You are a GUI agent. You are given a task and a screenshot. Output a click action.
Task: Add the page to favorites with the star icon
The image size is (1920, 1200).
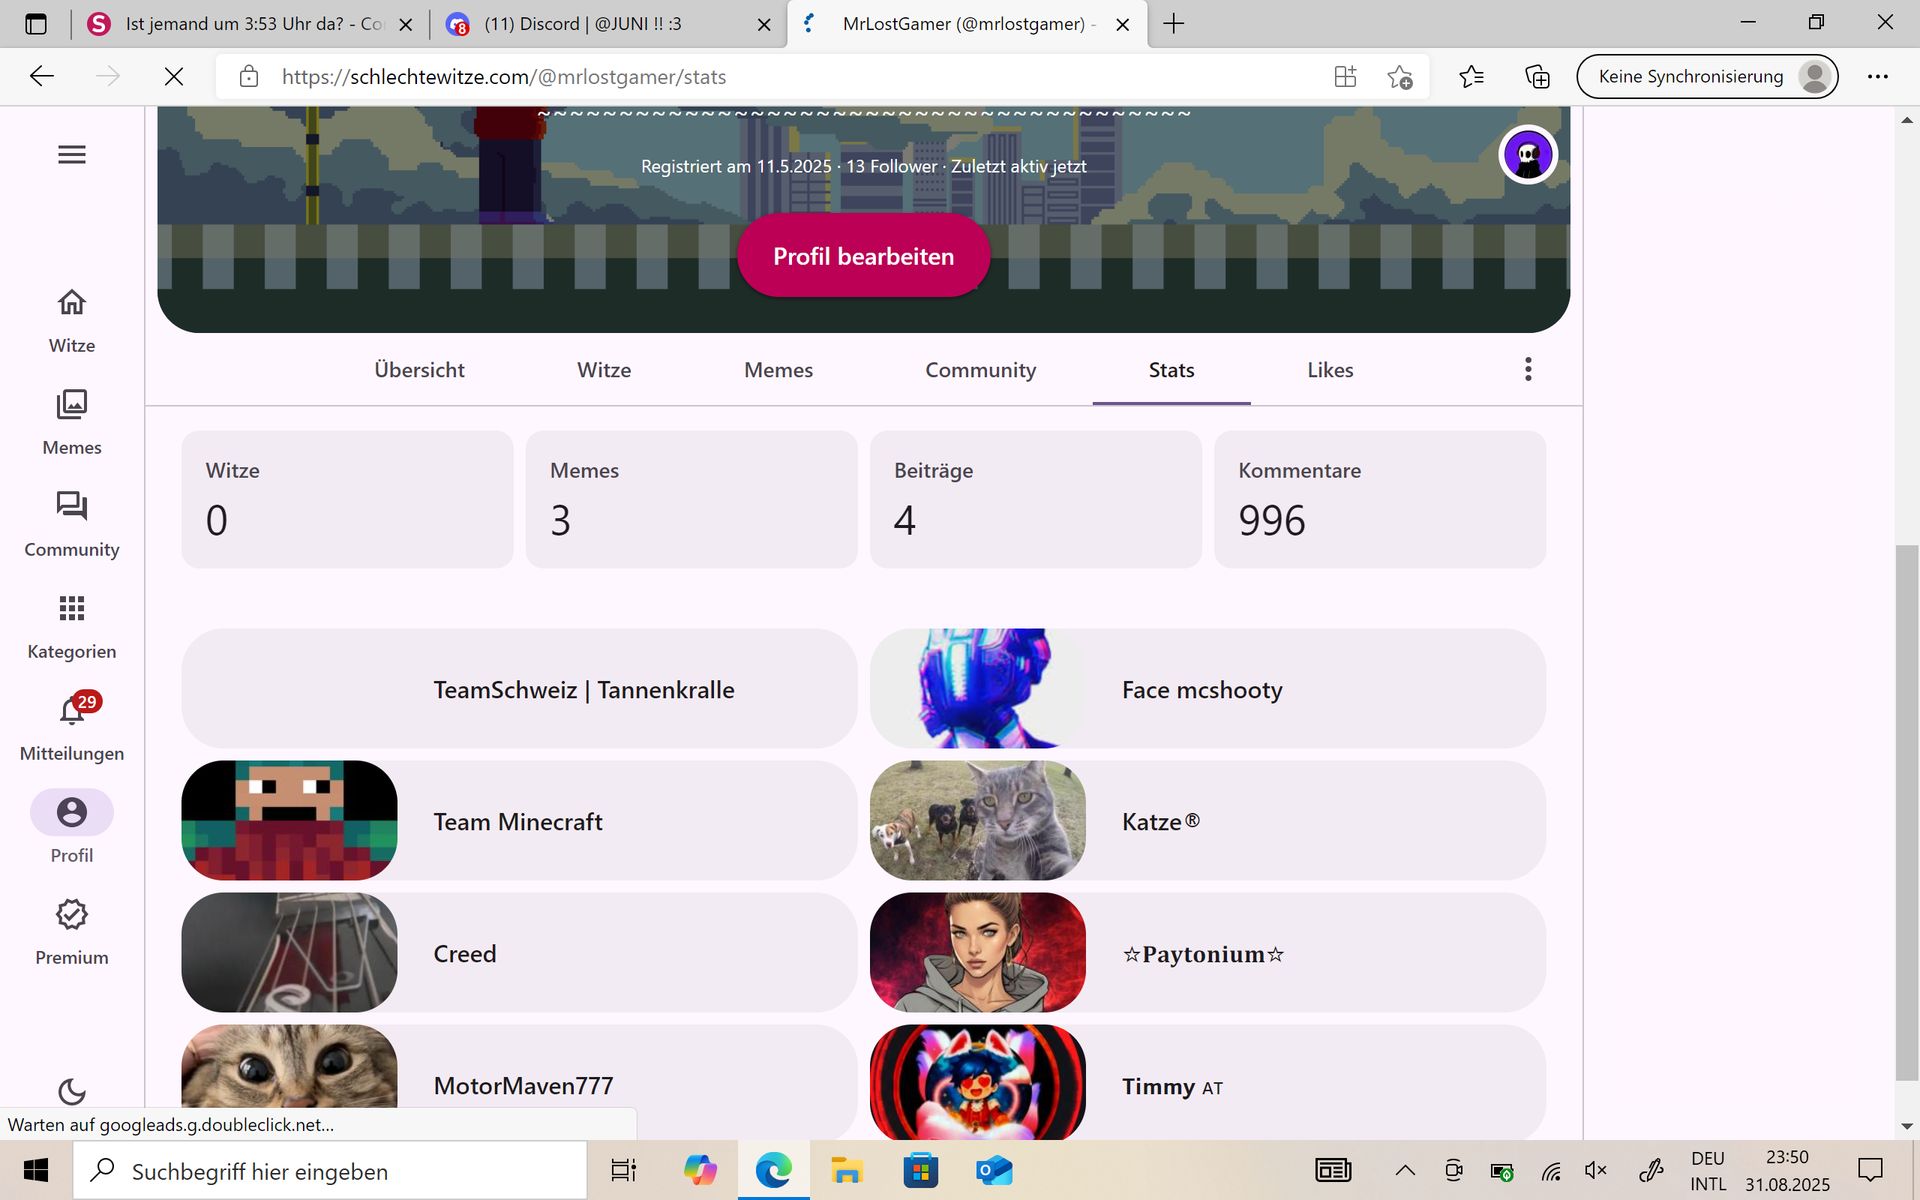coord(1399,77)
